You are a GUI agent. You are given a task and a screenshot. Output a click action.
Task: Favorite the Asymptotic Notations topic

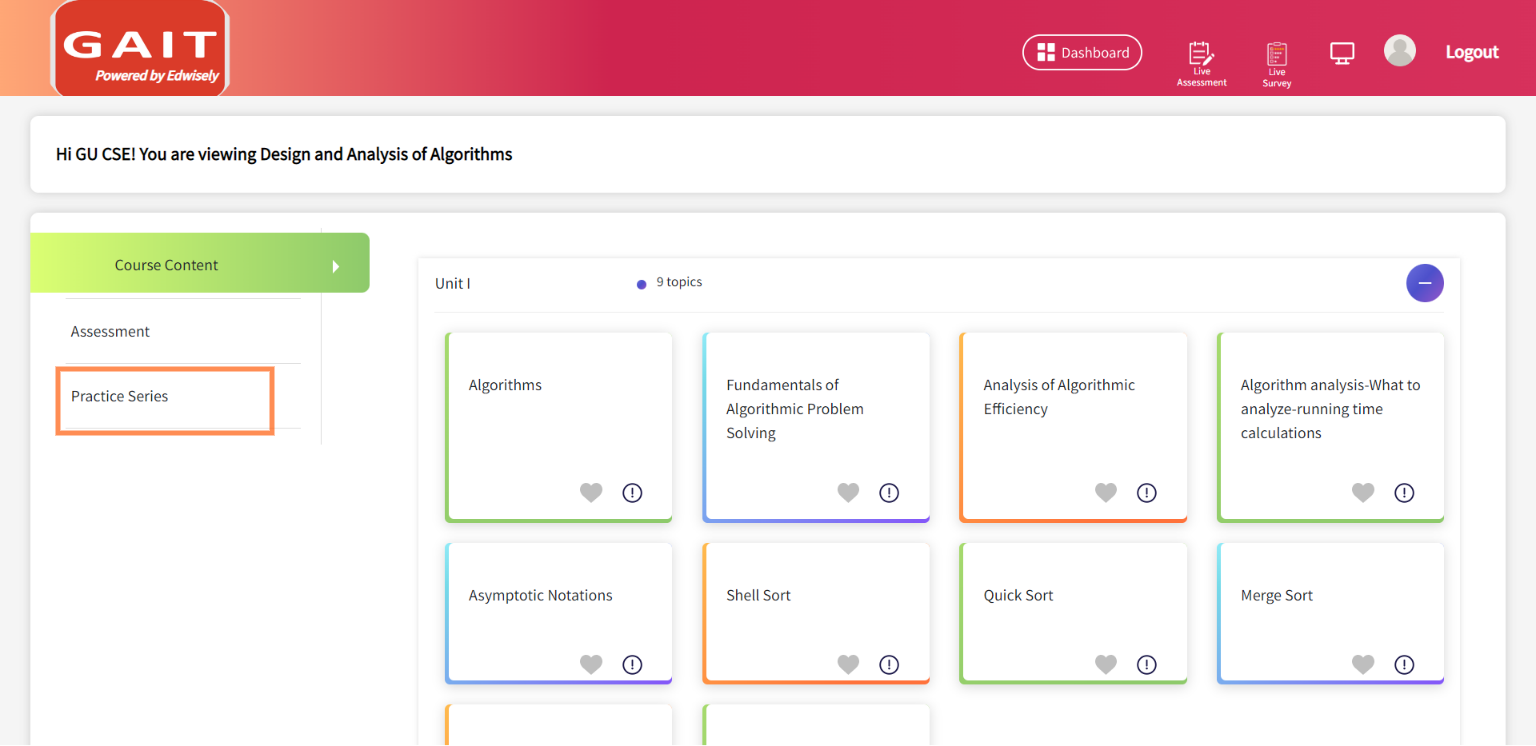591,664
